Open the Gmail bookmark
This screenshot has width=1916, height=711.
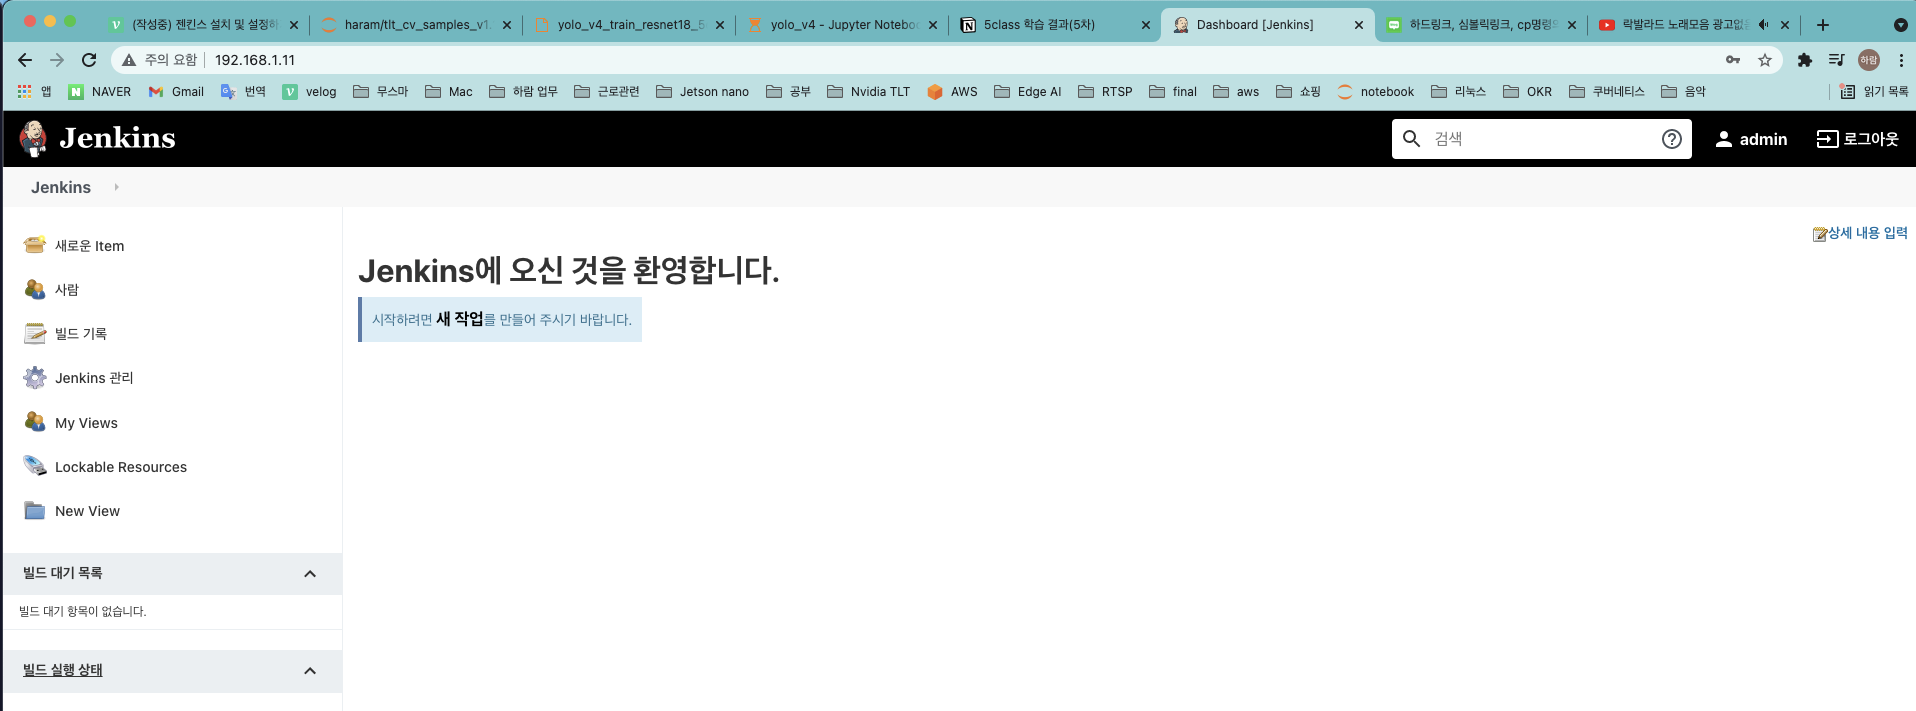(176, 91)
